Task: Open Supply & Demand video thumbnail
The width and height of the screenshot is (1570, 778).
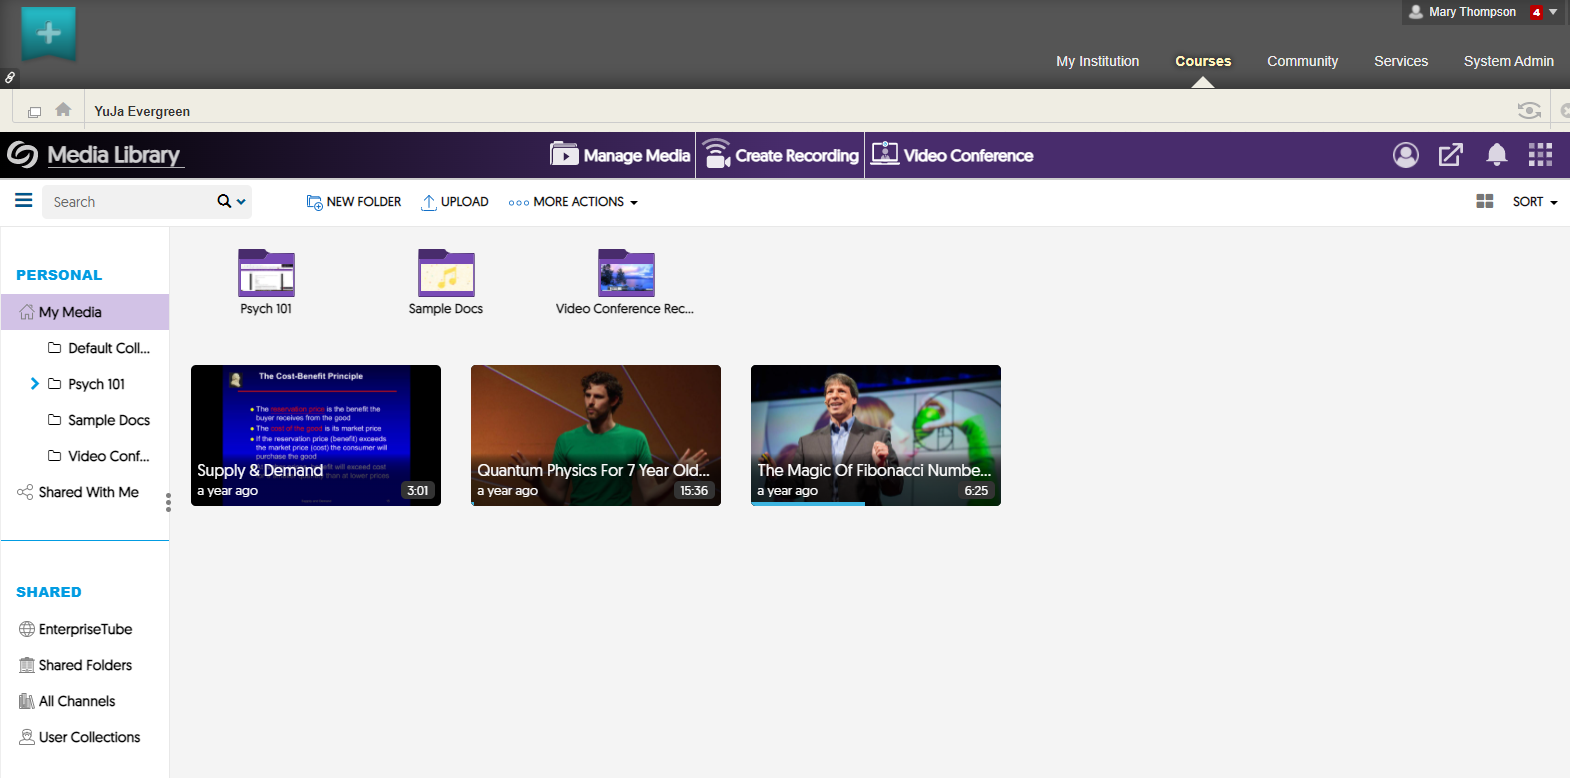Action: [x=316, y=435]
